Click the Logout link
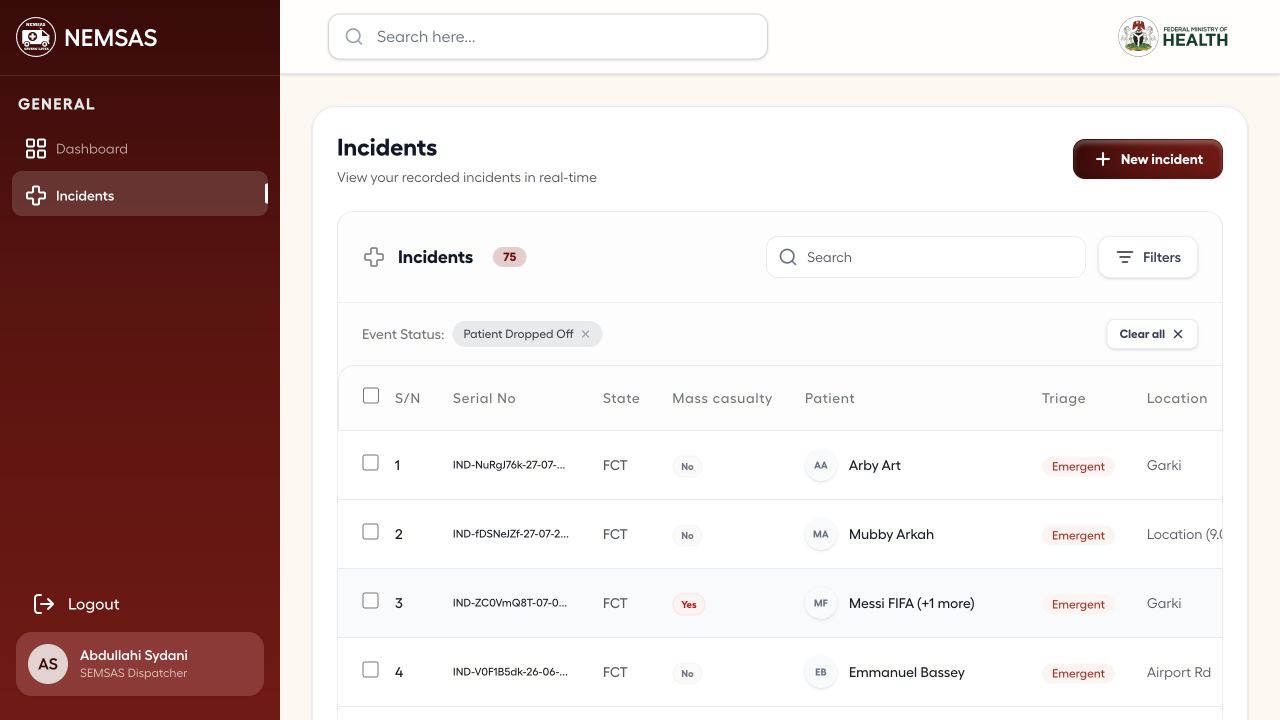This screenshot has height=720, width=1280. (x=77, y=604)
